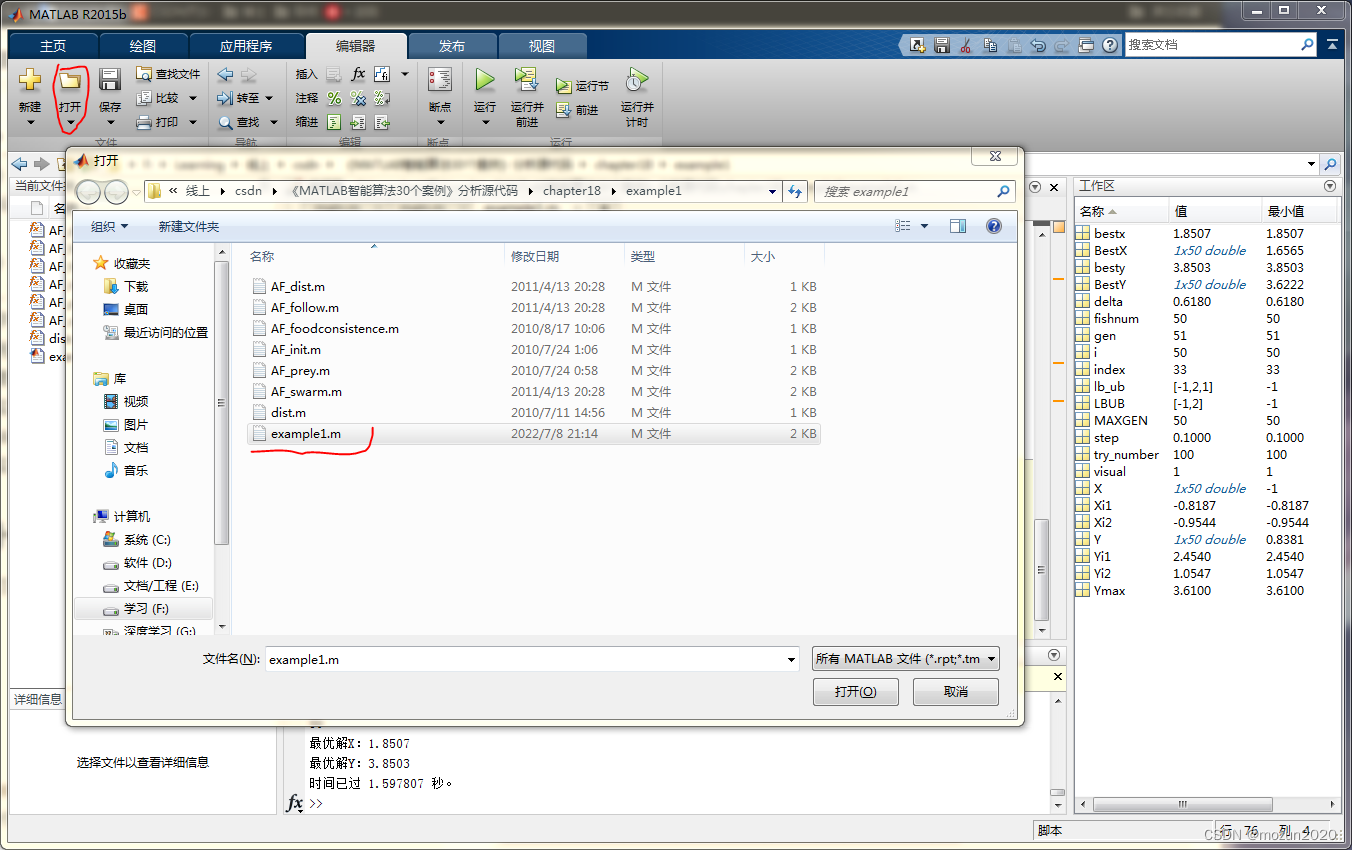Viewport: 1352px width, 850px height.
Task: Click the scissors cut icon
Action: (x=966, y=45)
